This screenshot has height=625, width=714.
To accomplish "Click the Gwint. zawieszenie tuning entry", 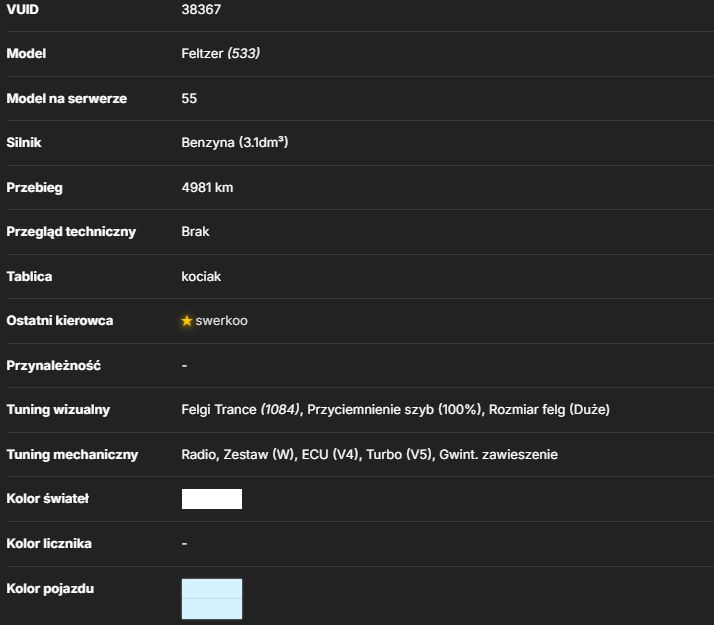I will point(498,455).
